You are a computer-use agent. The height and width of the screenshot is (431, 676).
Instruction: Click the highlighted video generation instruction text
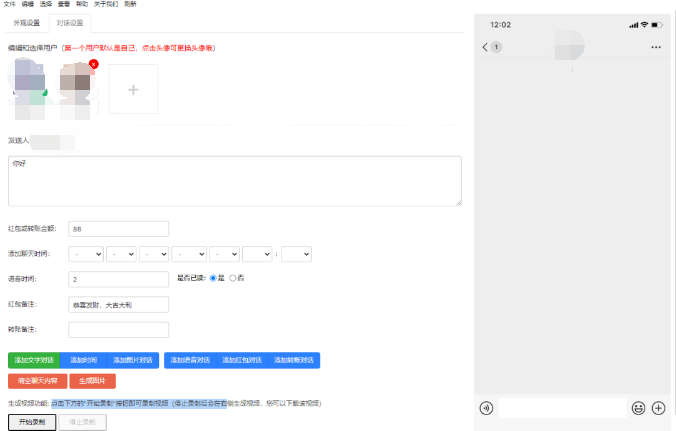point(139,403)
